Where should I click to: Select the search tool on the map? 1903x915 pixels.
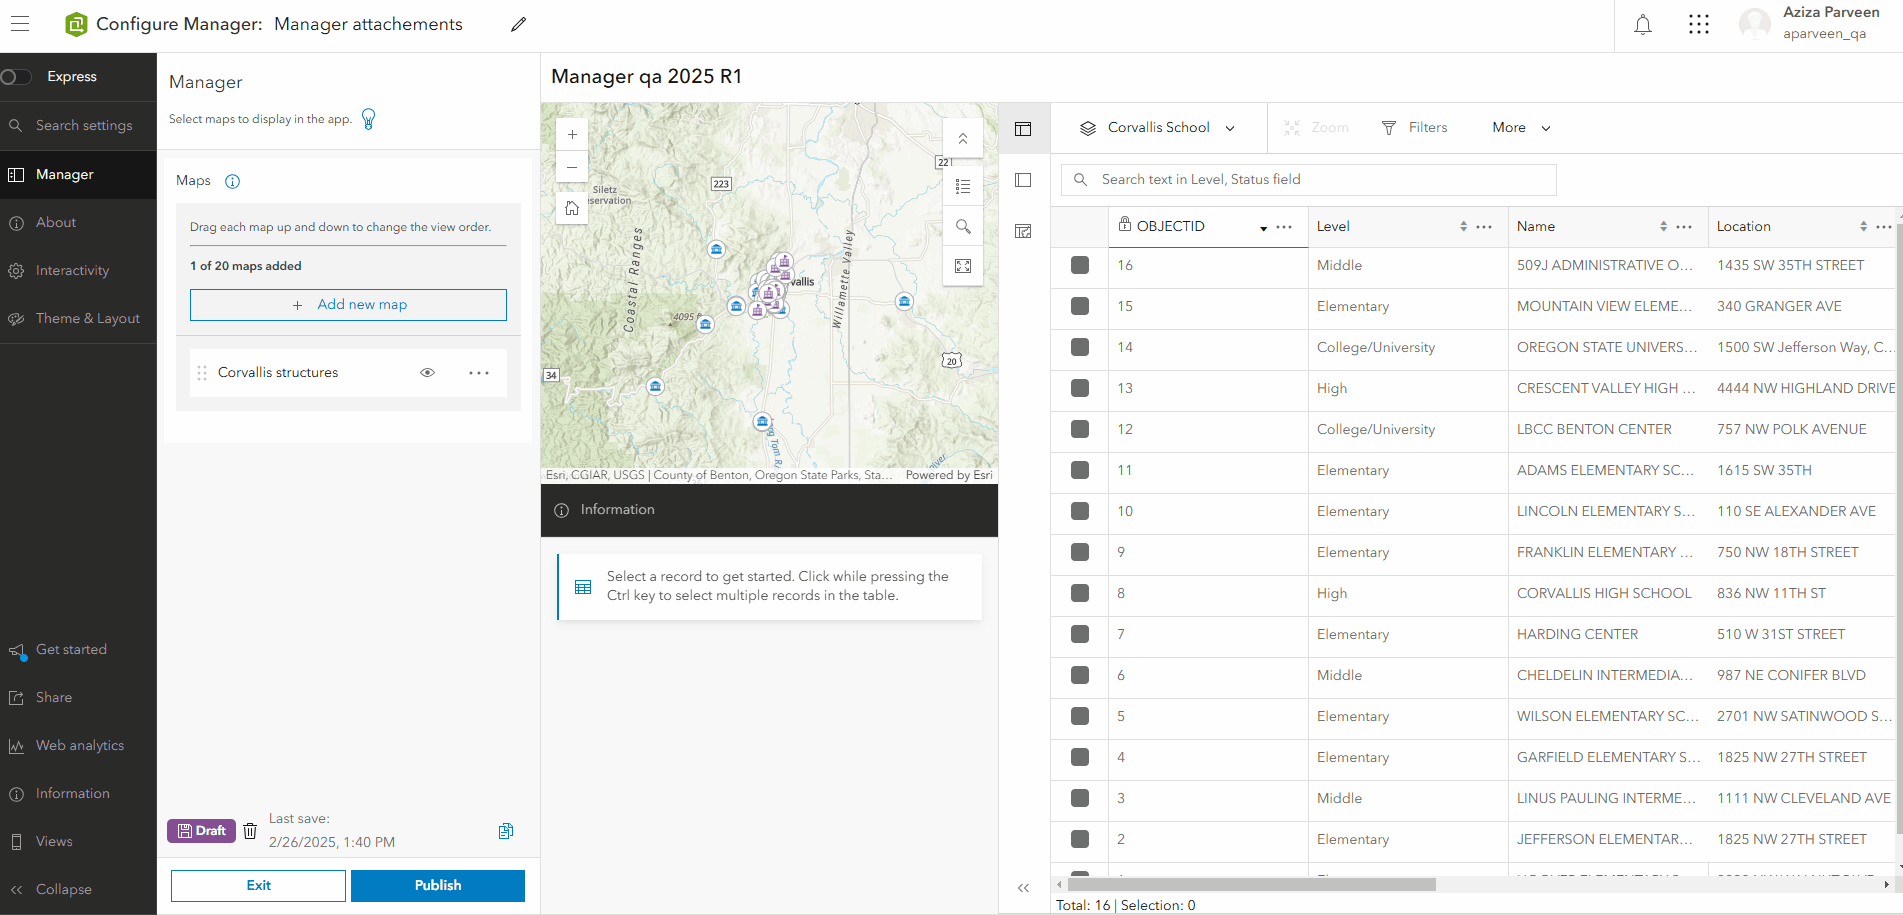tap(963, 226)
